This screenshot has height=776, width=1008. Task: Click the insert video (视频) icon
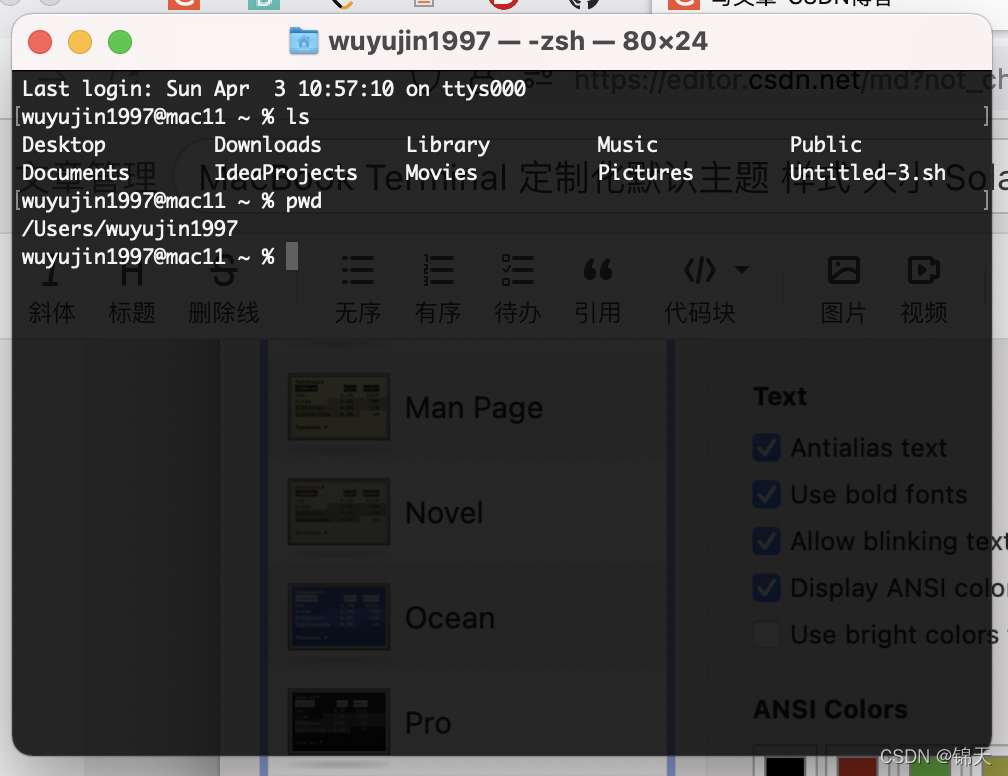pos(924,270)
